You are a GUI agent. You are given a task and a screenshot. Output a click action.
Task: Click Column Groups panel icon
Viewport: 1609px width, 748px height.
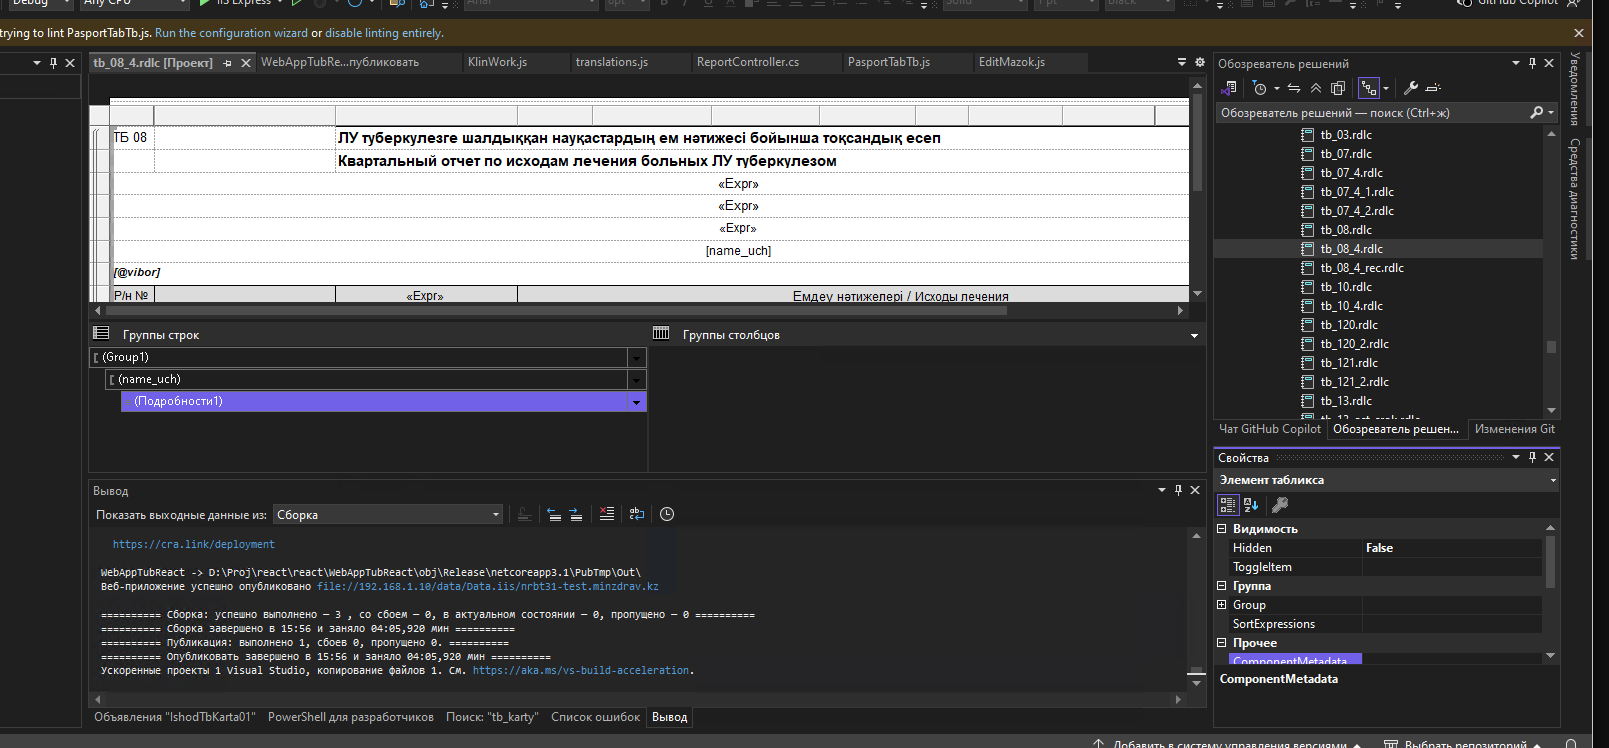(661, 333)
